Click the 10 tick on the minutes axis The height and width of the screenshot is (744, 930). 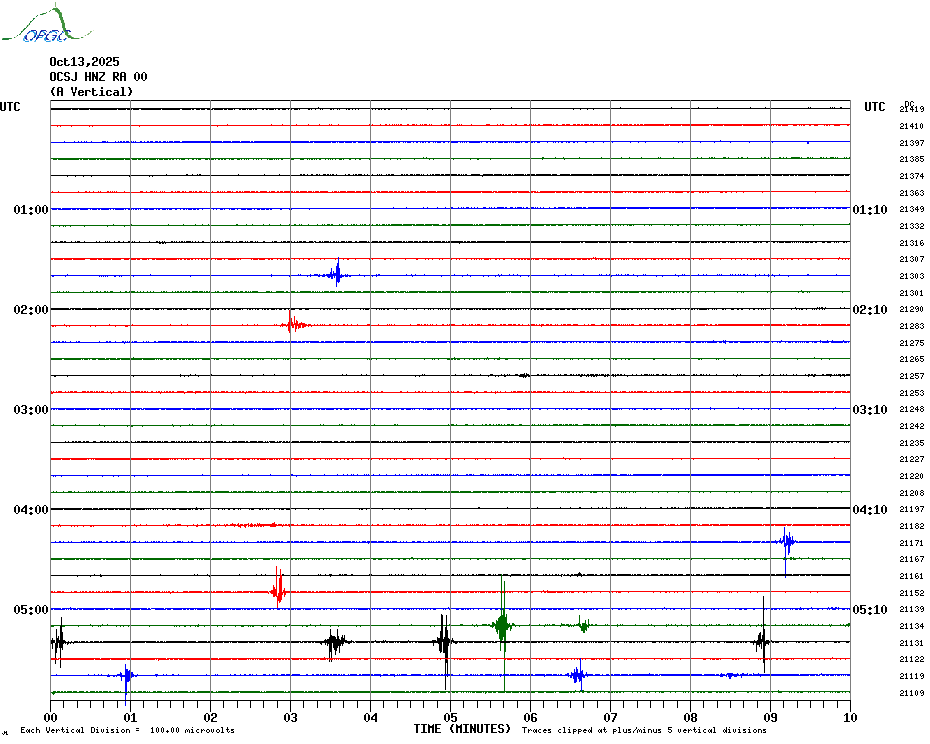(849, 717)
